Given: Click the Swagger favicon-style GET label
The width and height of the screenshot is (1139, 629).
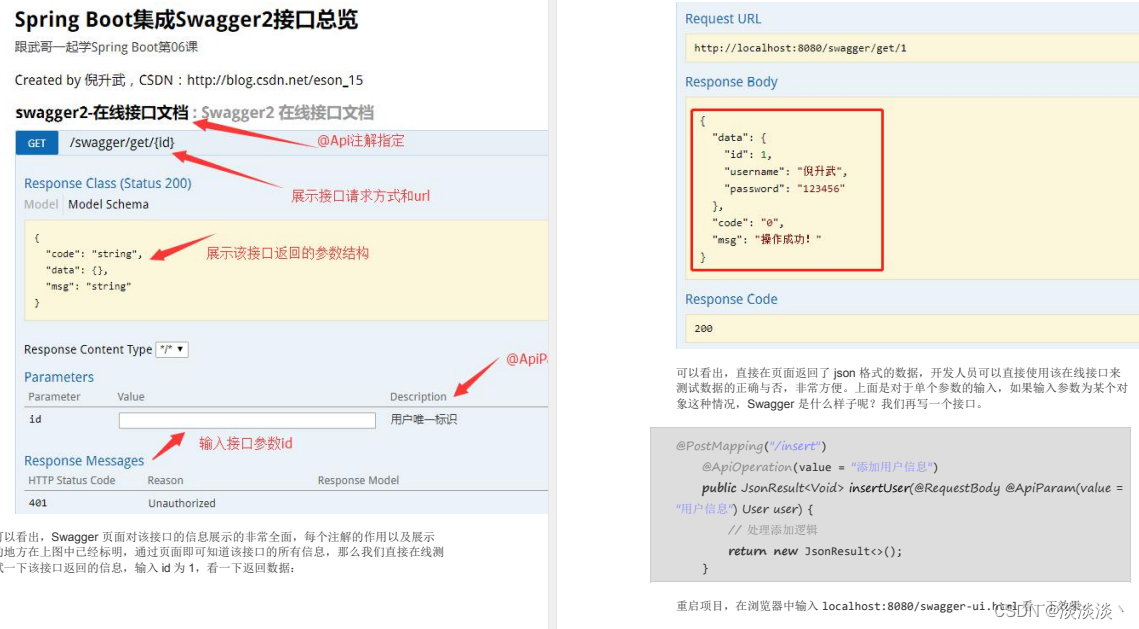Looking at the screenshot, I should (x=36, y=142).
